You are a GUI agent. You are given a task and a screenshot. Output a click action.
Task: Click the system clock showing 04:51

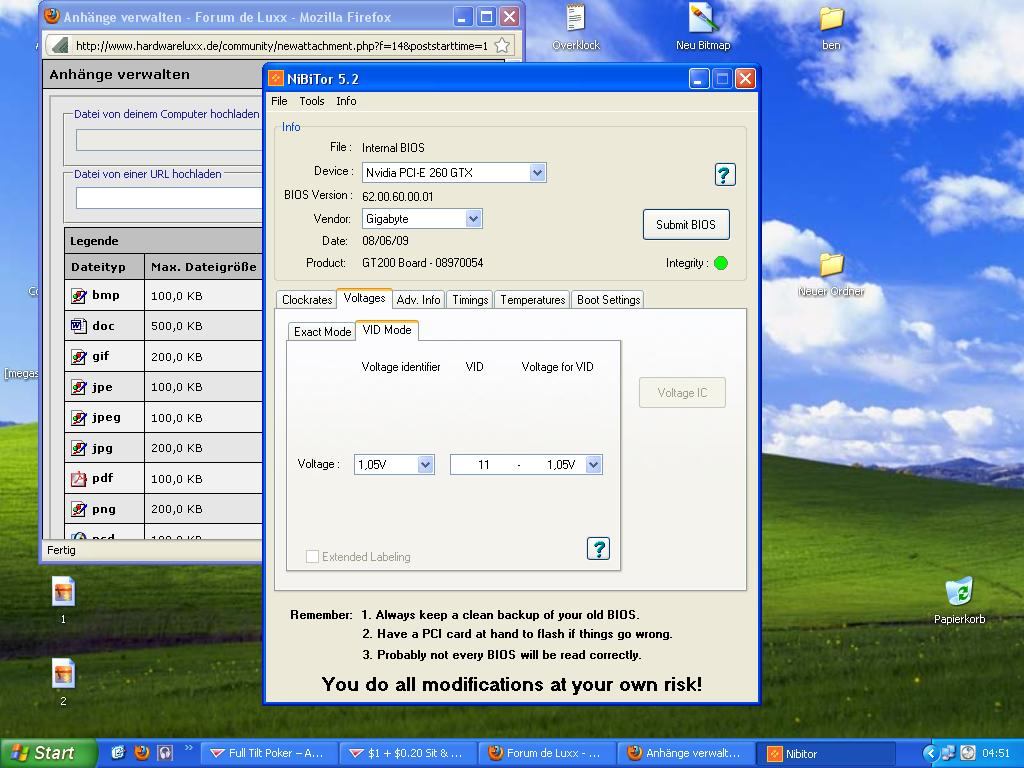click(x=996, y=753)
